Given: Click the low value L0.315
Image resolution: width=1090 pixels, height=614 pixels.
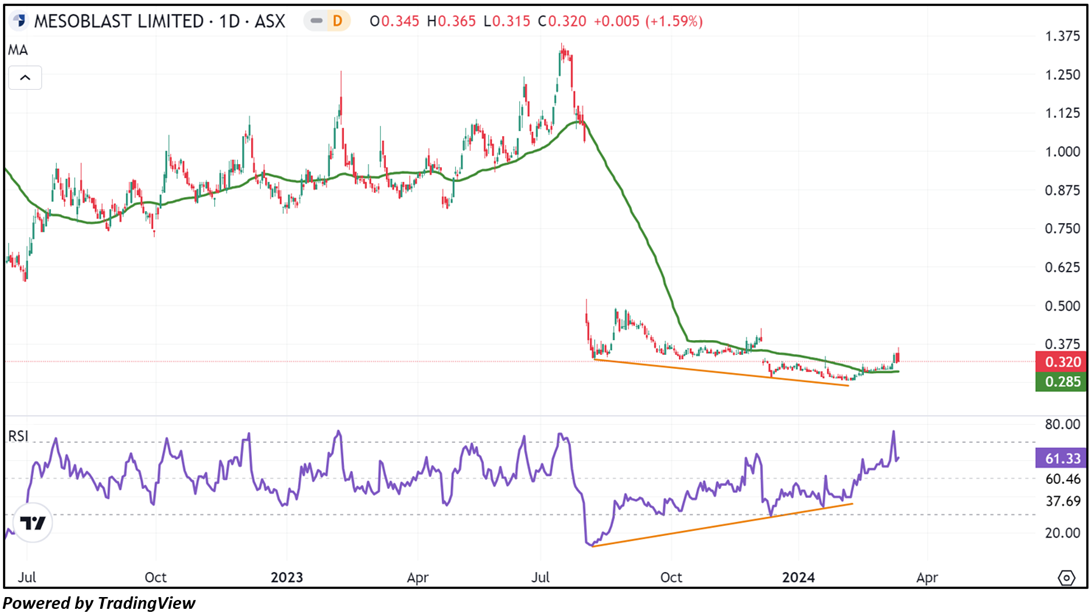Looking at the screenshot, I should pyautogui.click(x=506, y=22).
